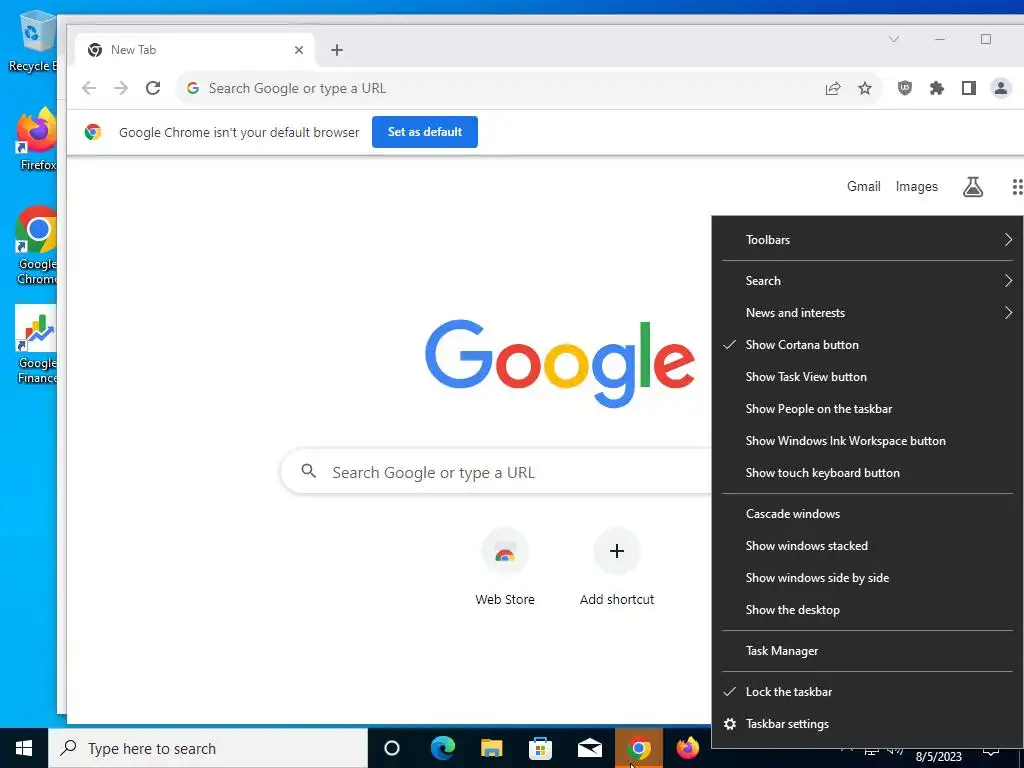Choose Show the desktop
This screenshot has height=768, width=1024.
(867, 610)
